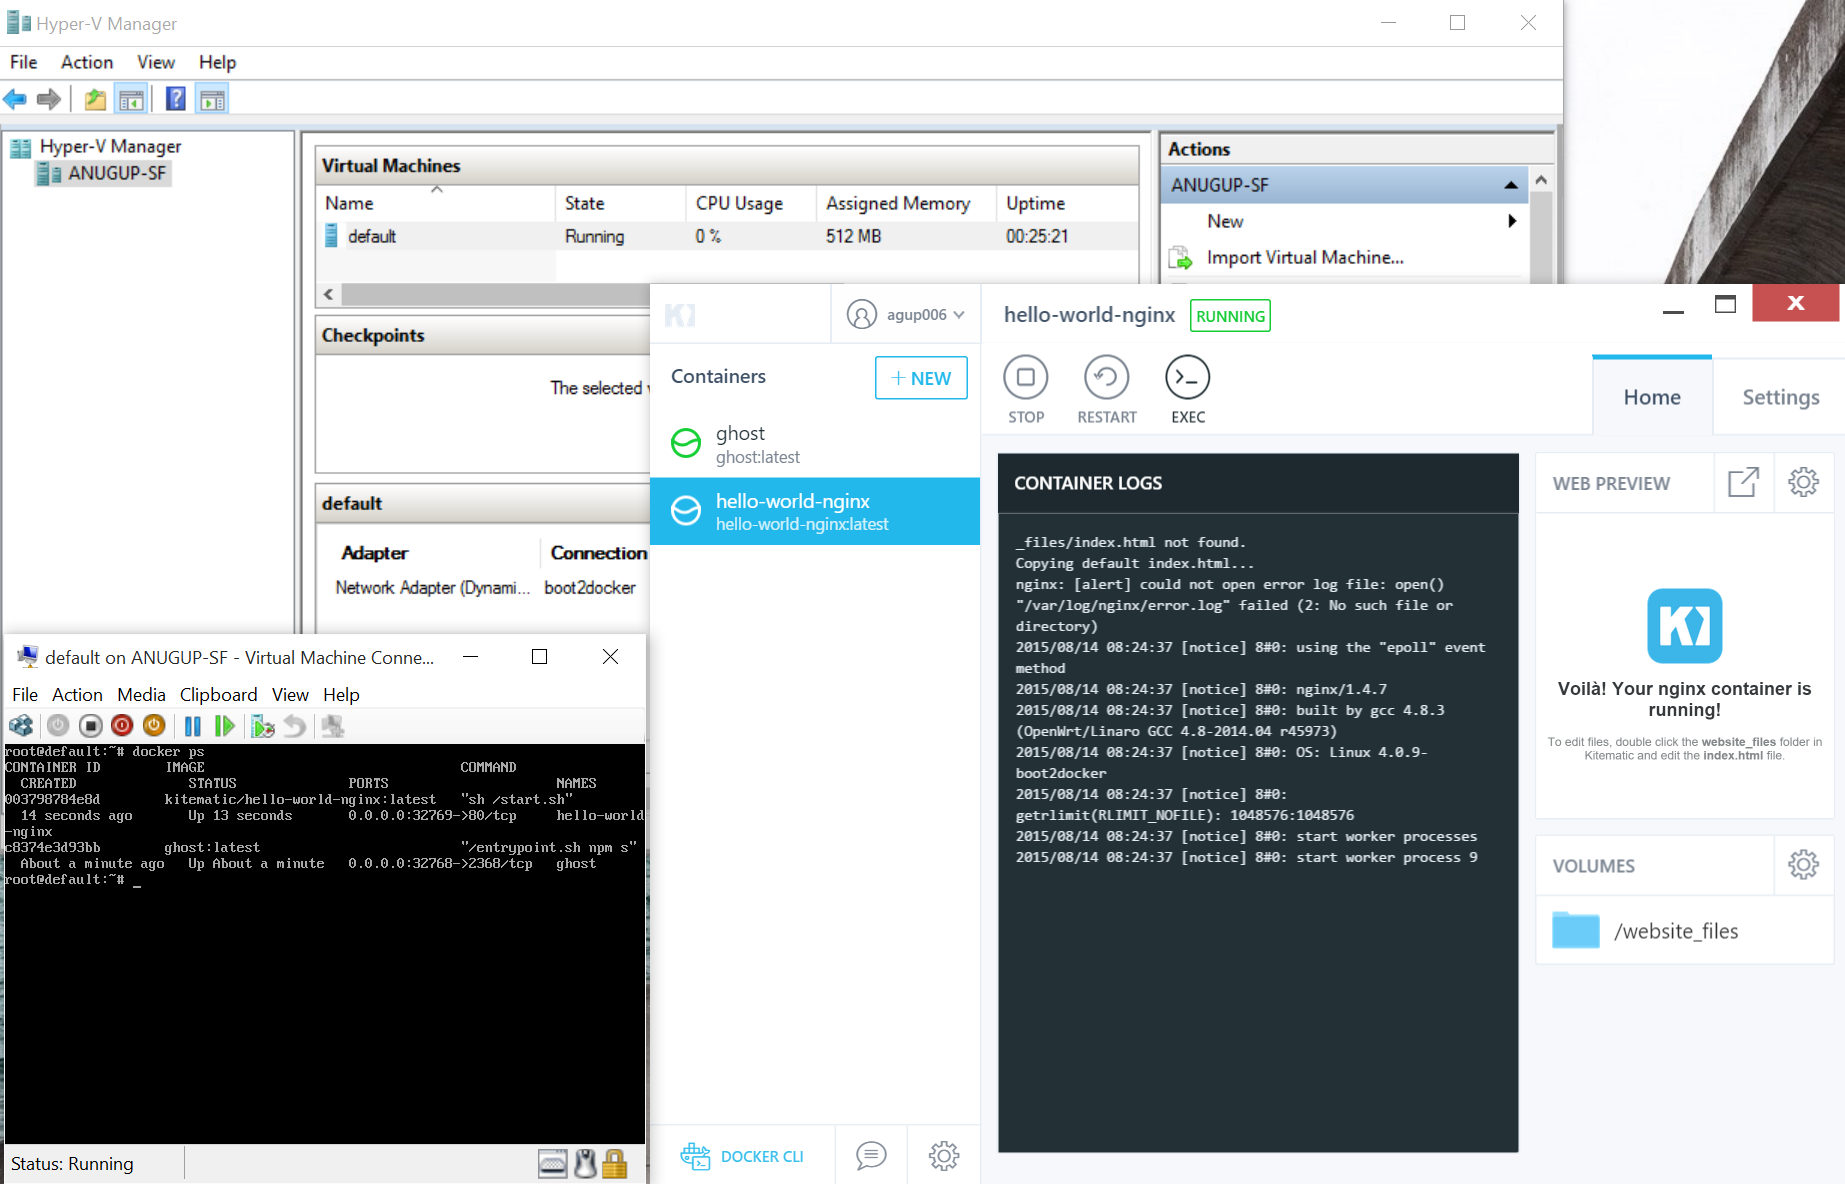Click the mouse status icon in VM Connection
This screenshot has height=1184, width=1845.
tap(585, 1163)
